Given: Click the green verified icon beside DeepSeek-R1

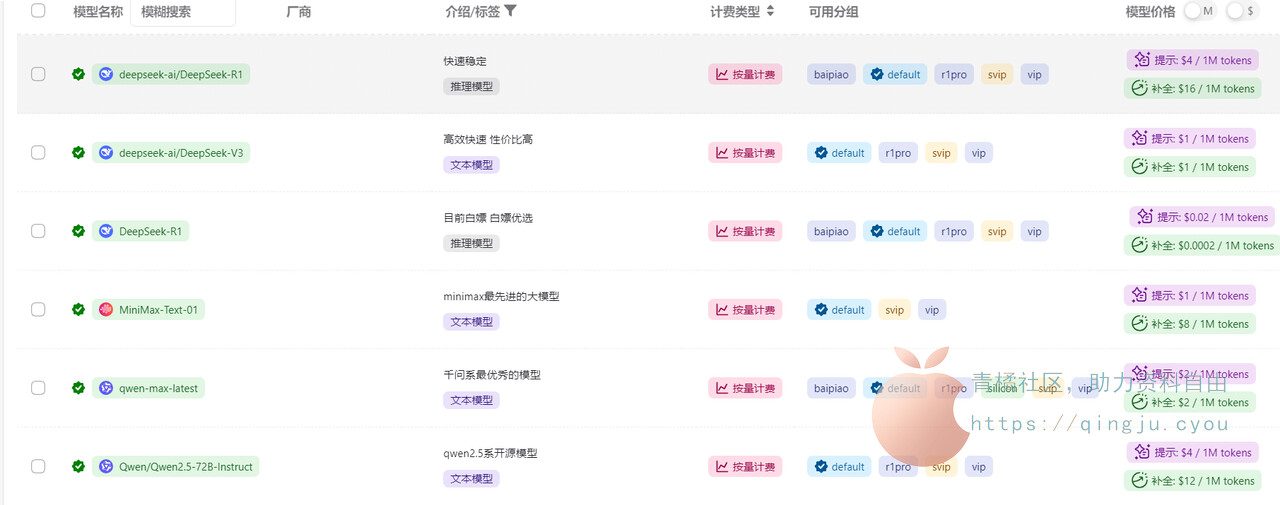Looking at the screenshot, I should click(78, 231).
